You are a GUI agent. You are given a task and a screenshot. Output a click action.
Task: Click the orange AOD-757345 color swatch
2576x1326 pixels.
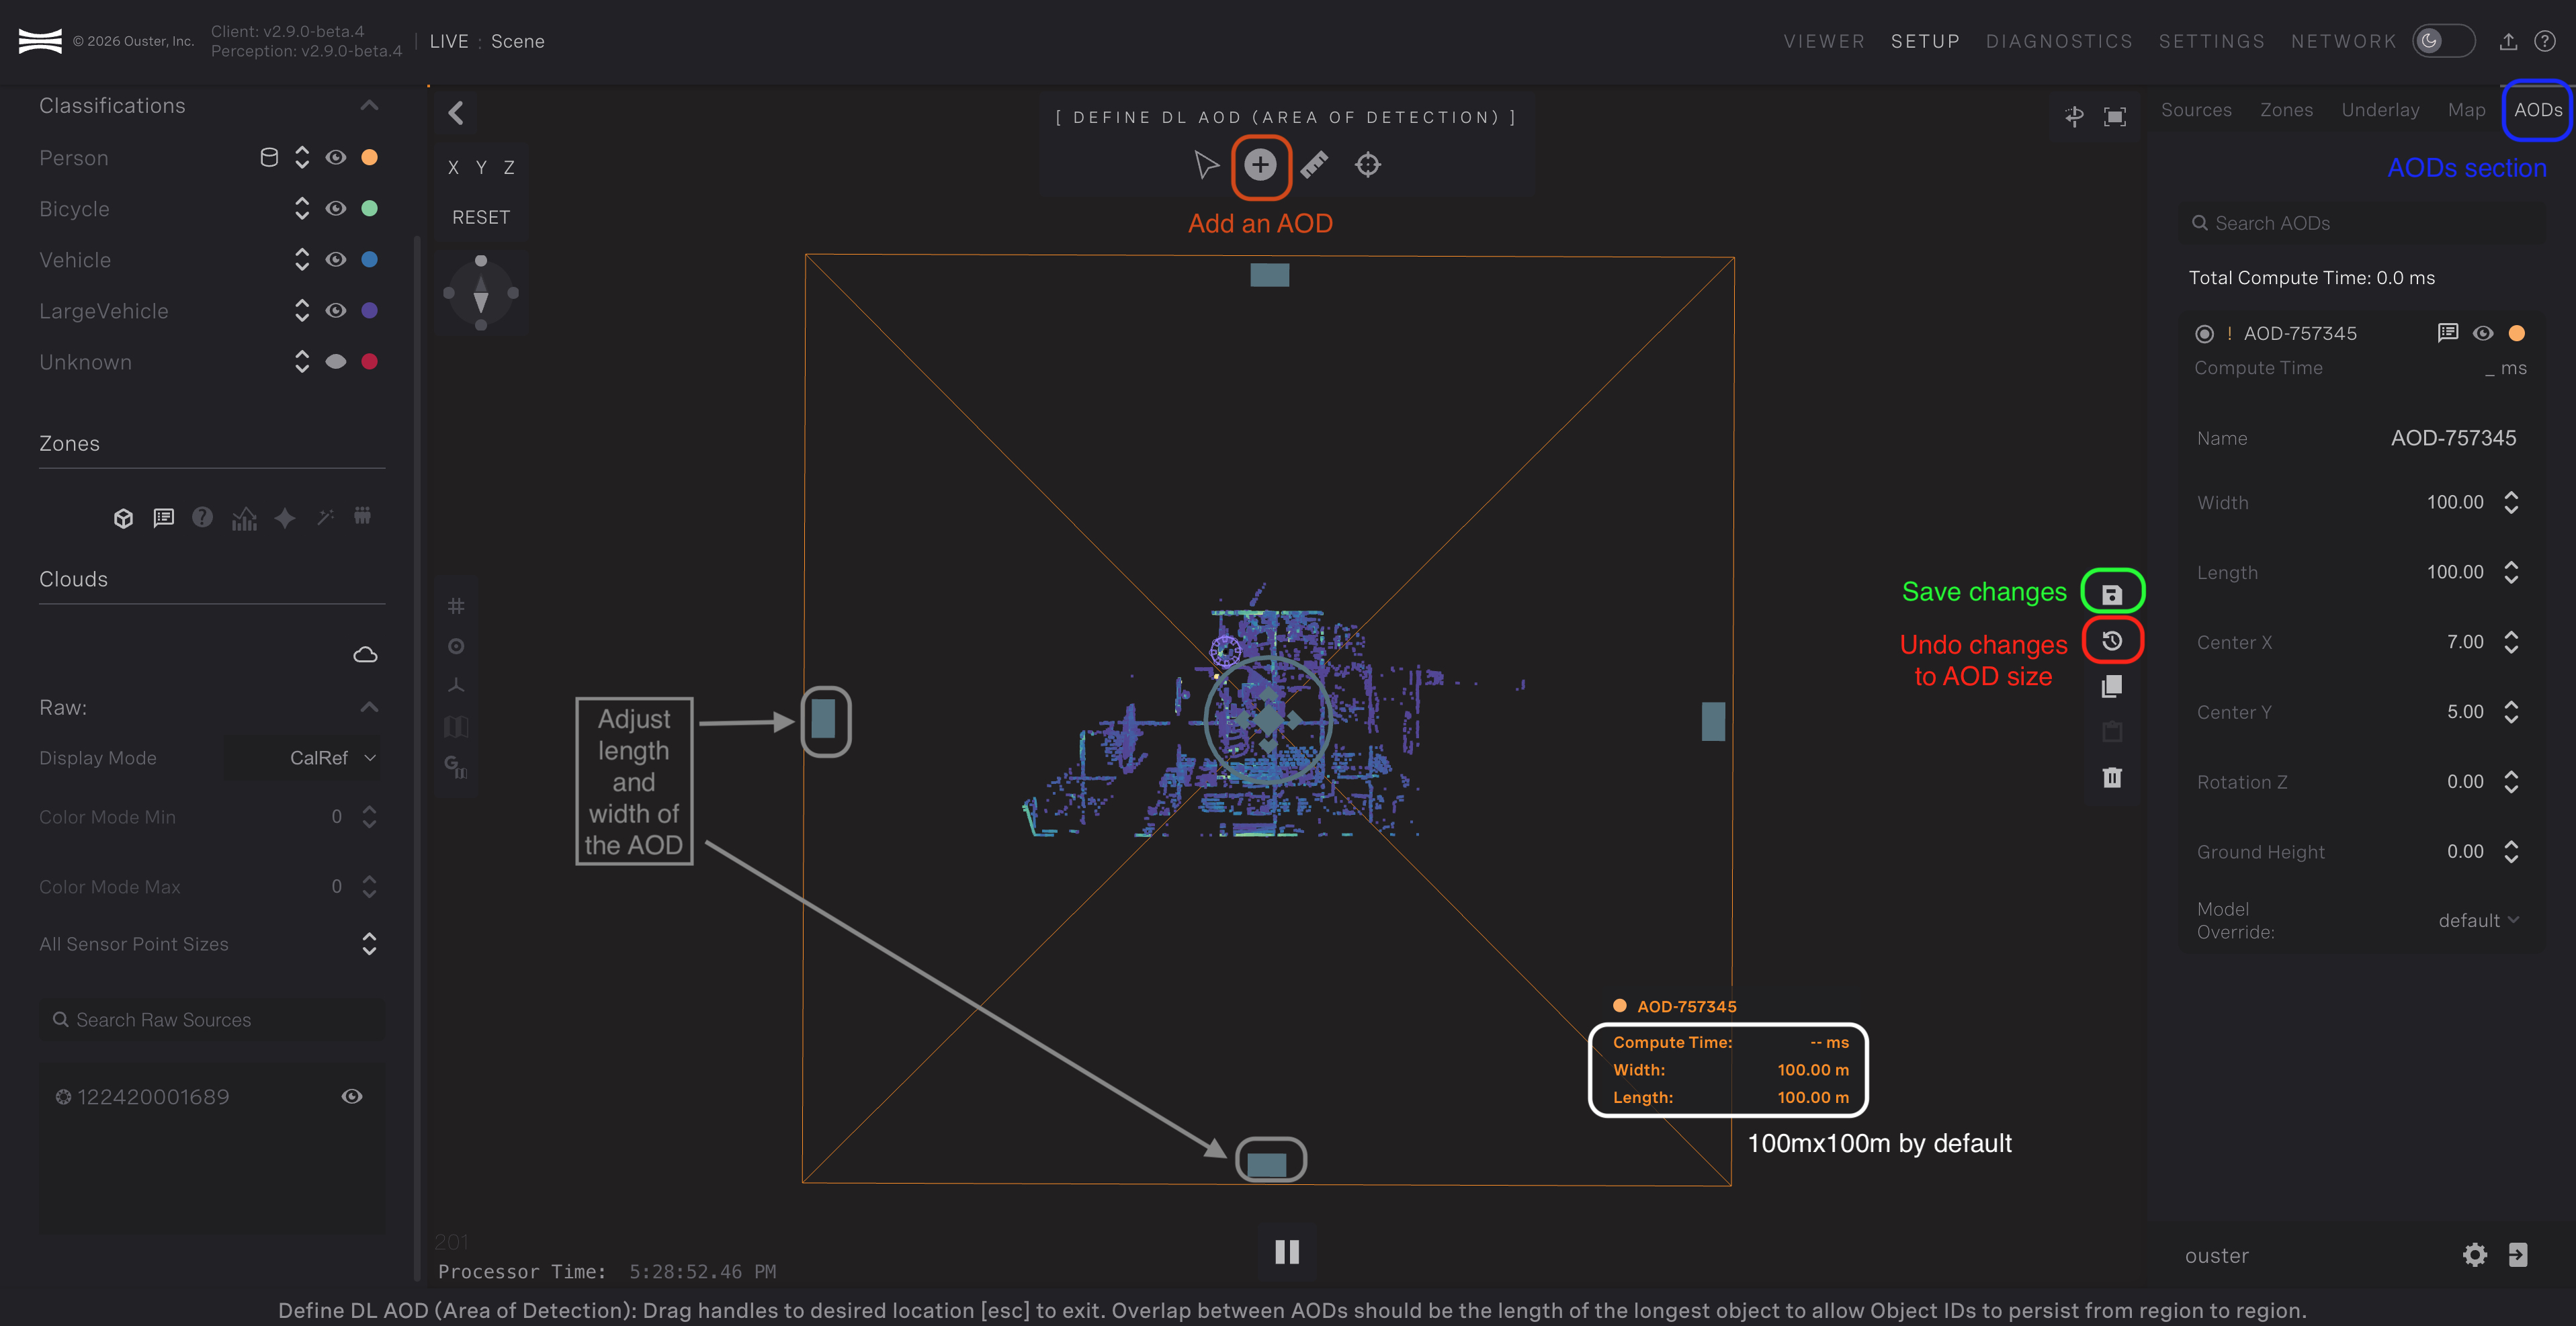point(2517,333)
